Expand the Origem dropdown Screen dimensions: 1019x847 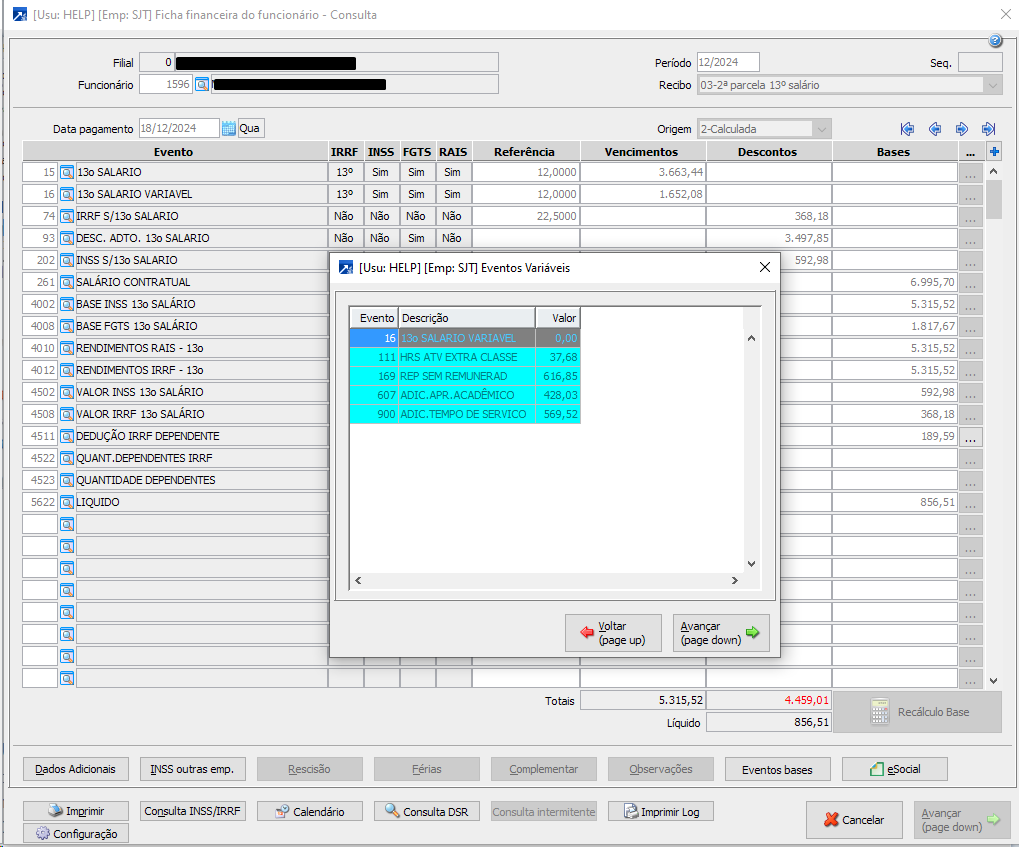[821, 129]
